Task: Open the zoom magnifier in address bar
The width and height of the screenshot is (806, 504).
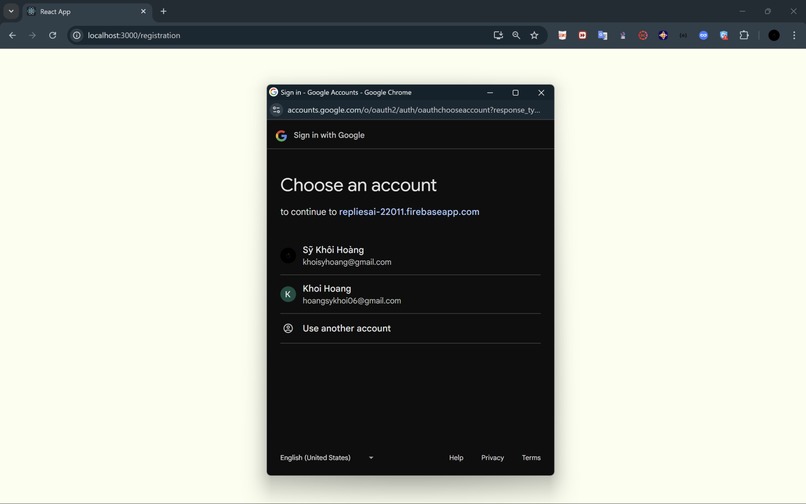Action: coord(516,35)
